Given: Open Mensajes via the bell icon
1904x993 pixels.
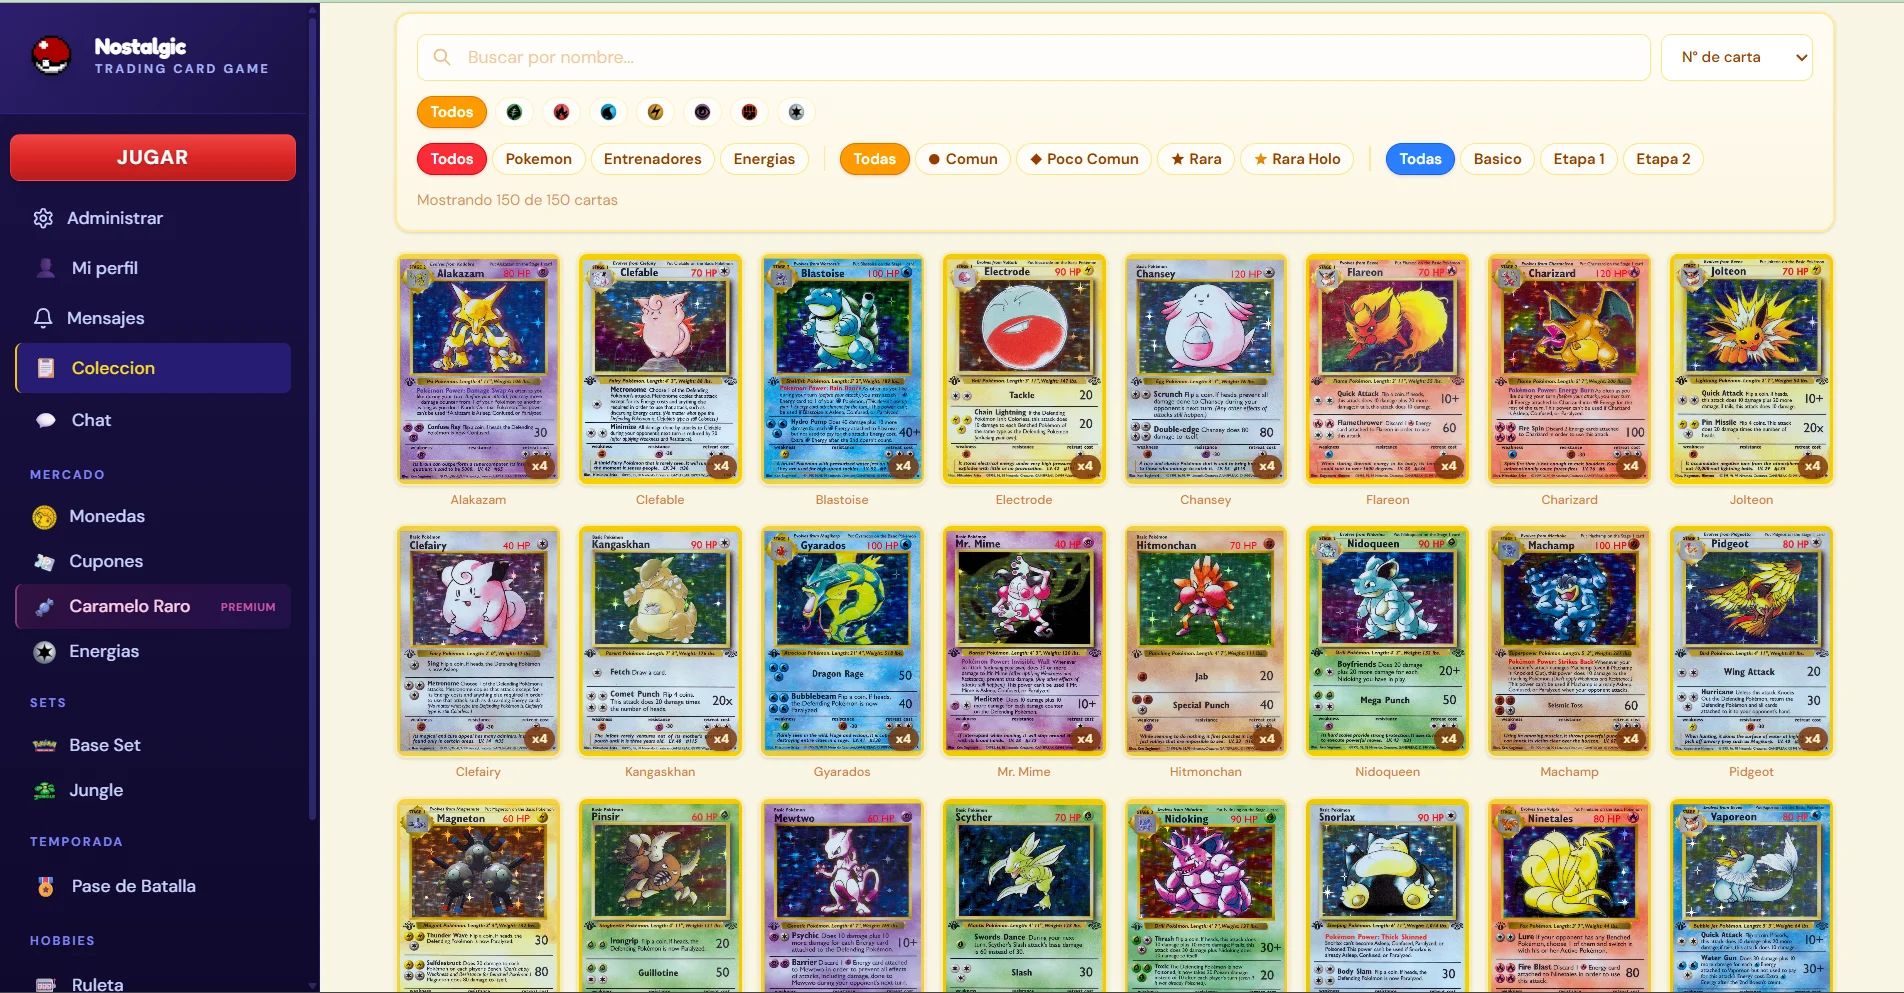Looking at the screenshot, I should pyautogui.click(x=43, y=318).
